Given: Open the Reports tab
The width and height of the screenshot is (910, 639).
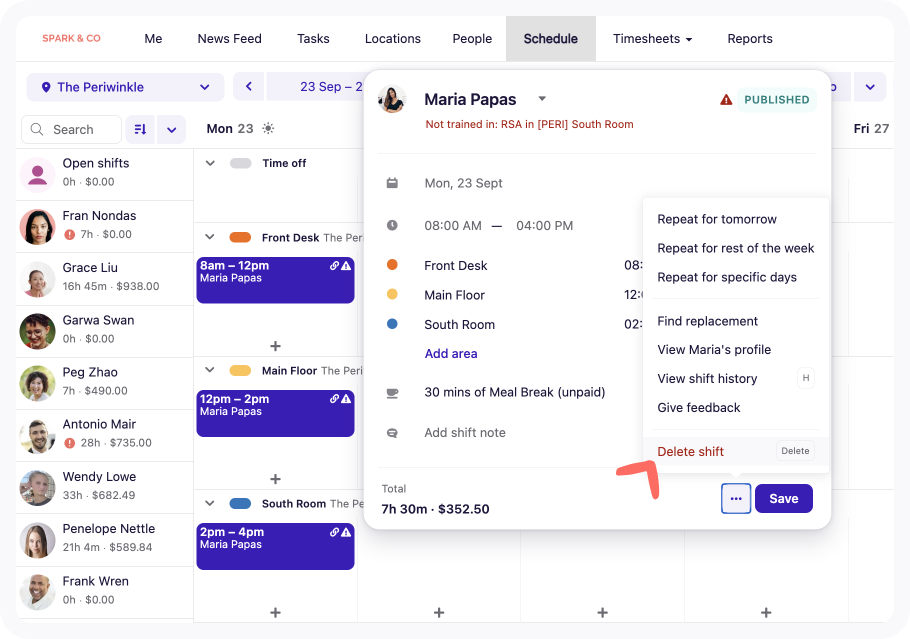Looking at the screenshot, I should coord(750,38).
